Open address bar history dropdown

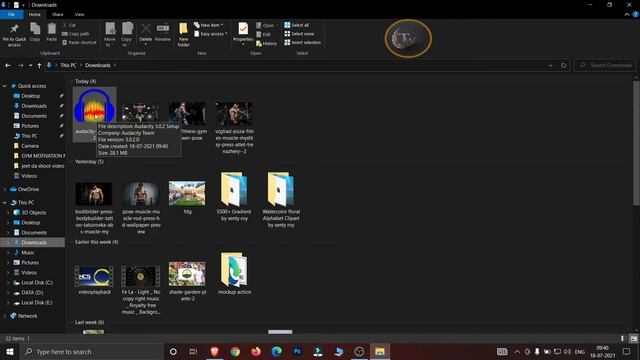pyautogui.click(x=551, y=65)
